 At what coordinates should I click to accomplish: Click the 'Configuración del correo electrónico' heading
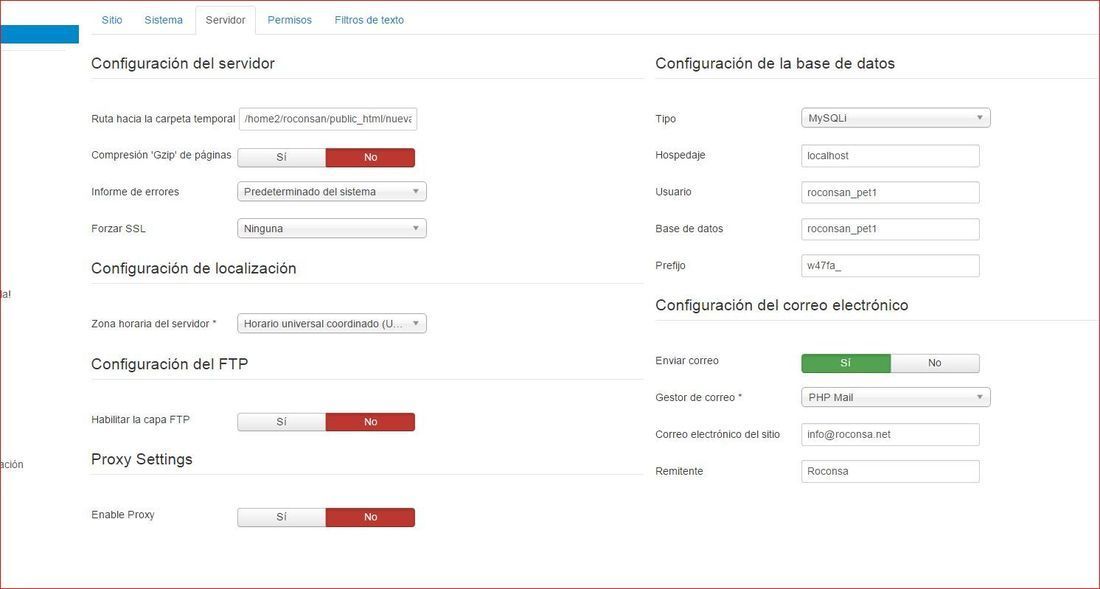coord(782,305)
